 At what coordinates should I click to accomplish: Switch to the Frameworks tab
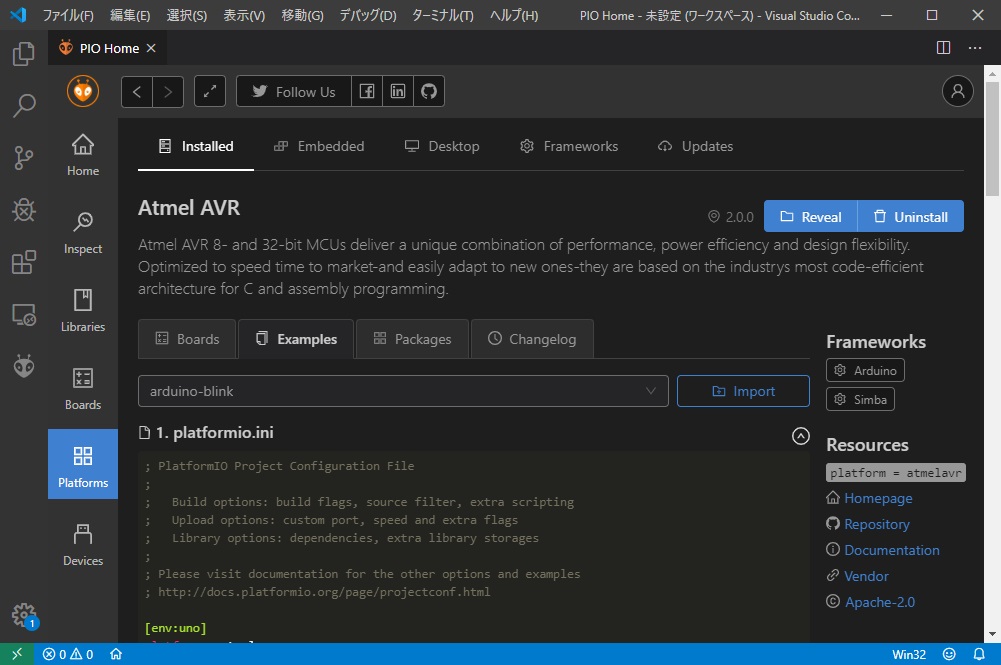(569, 146)
